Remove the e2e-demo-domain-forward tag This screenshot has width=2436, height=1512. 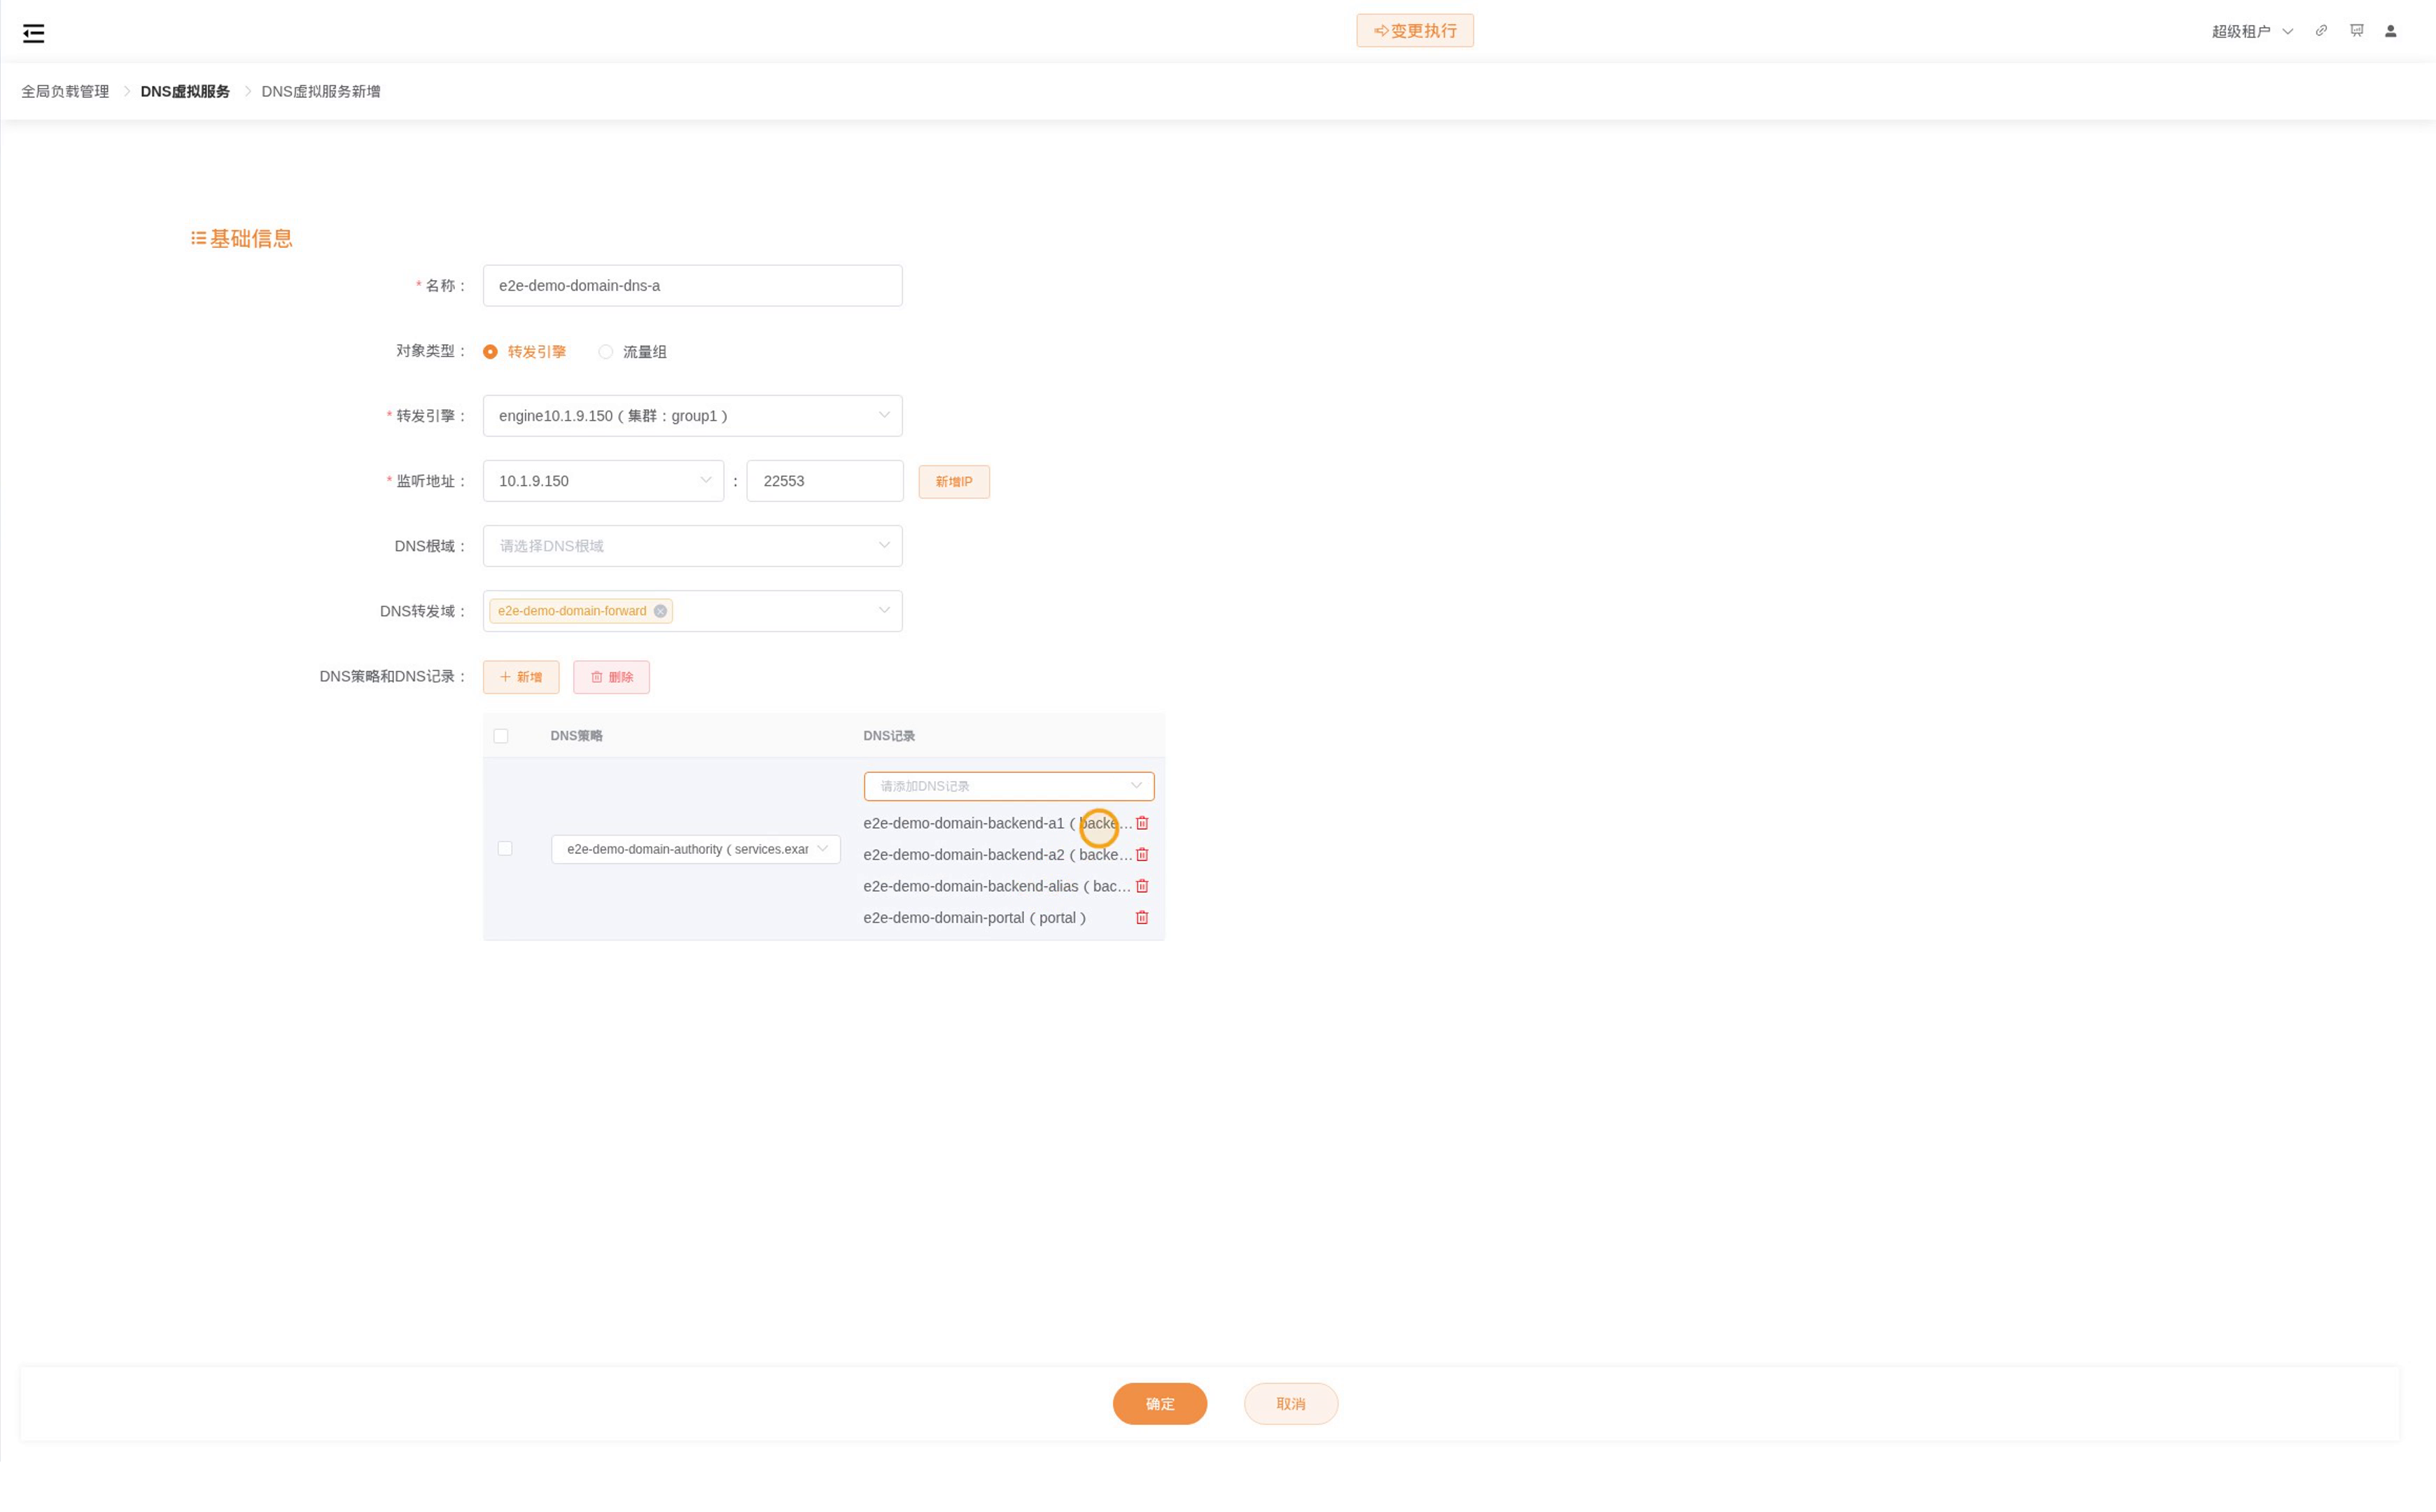click(x=660, y=611)
